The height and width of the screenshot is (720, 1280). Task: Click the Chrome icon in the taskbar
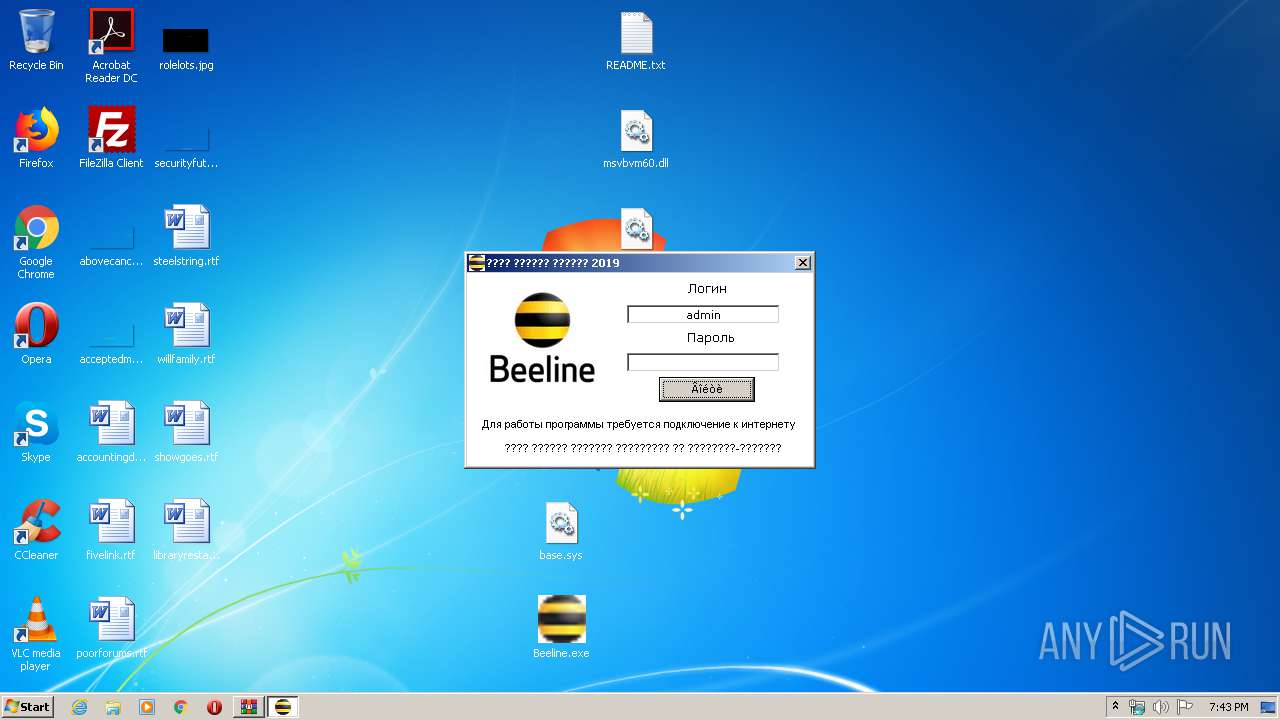click(181, 707)
